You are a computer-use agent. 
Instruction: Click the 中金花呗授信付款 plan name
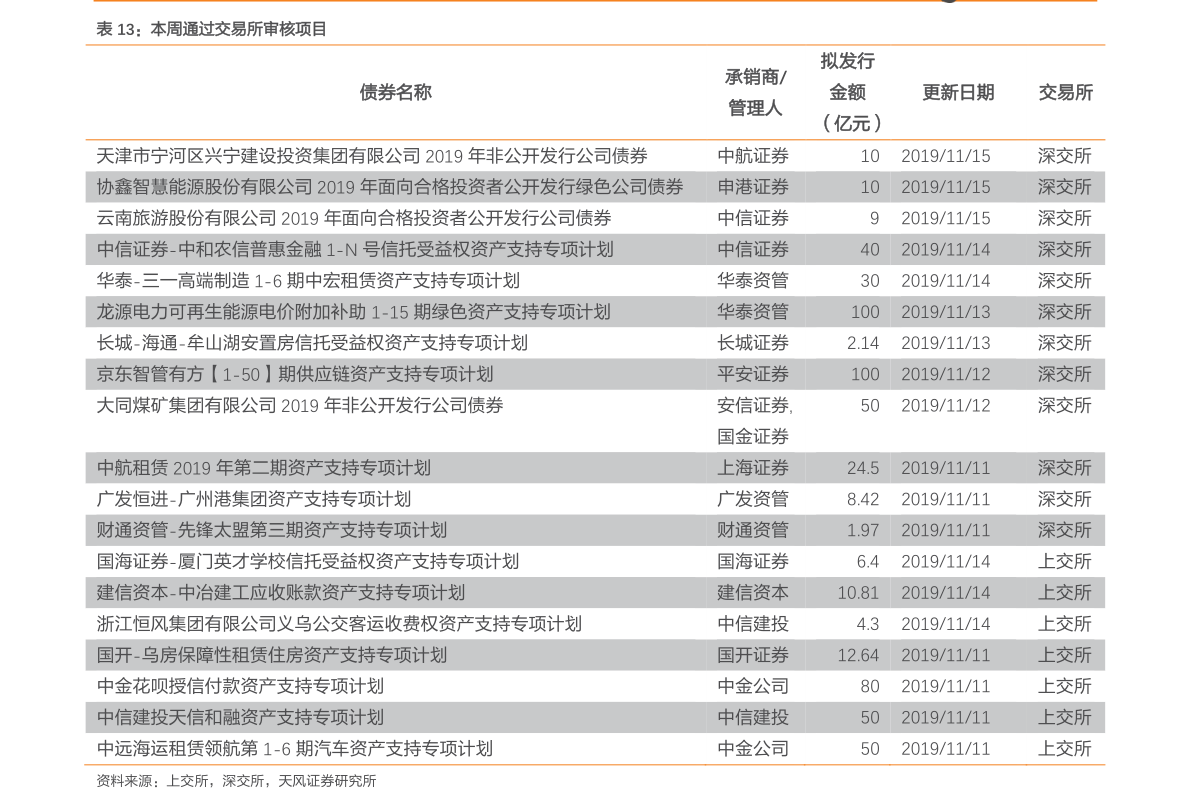[240, 686]
